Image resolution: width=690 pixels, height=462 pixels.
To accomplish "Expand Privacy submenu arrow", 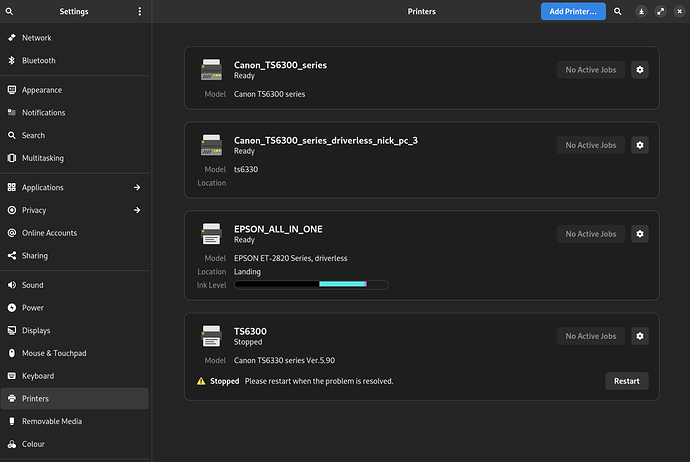I will pyautogui.click(x=137, y=210).
